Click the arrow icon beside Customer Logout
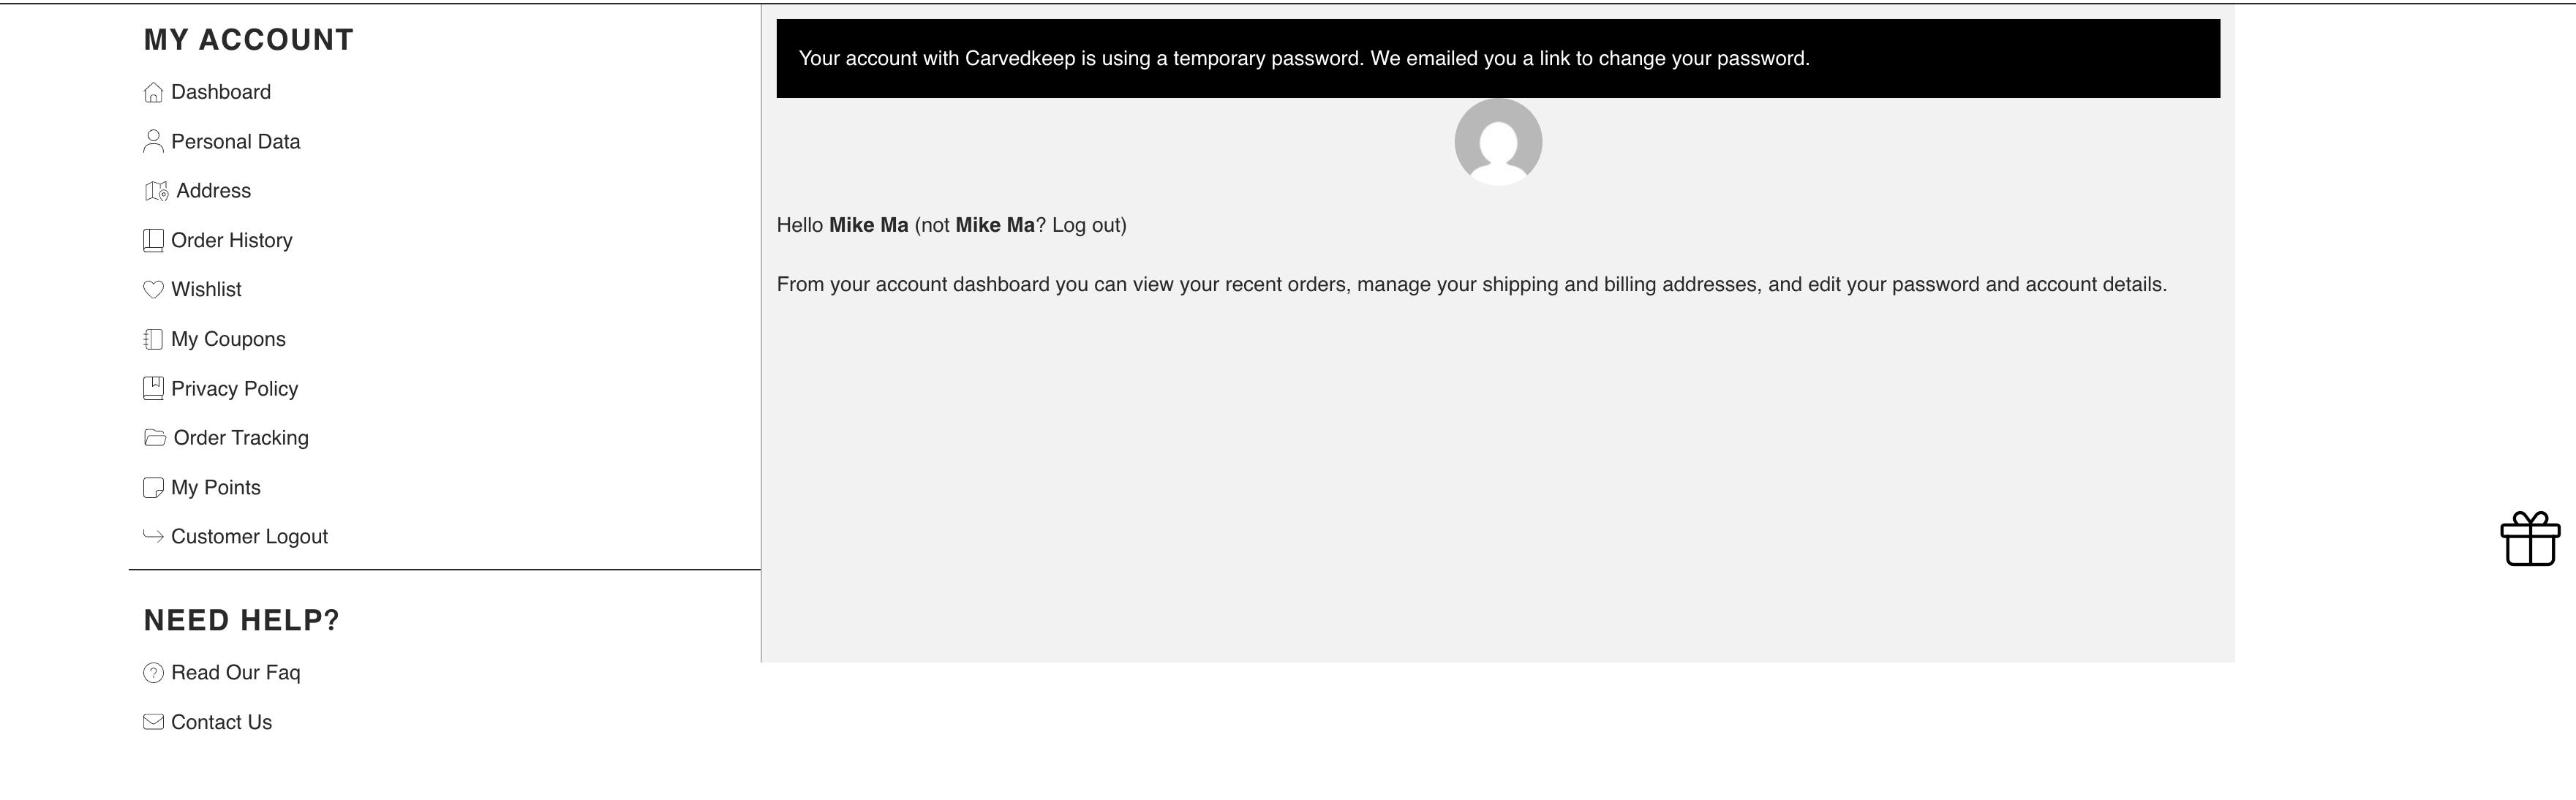Viewport: 2576px width, 800px height. 153,537
